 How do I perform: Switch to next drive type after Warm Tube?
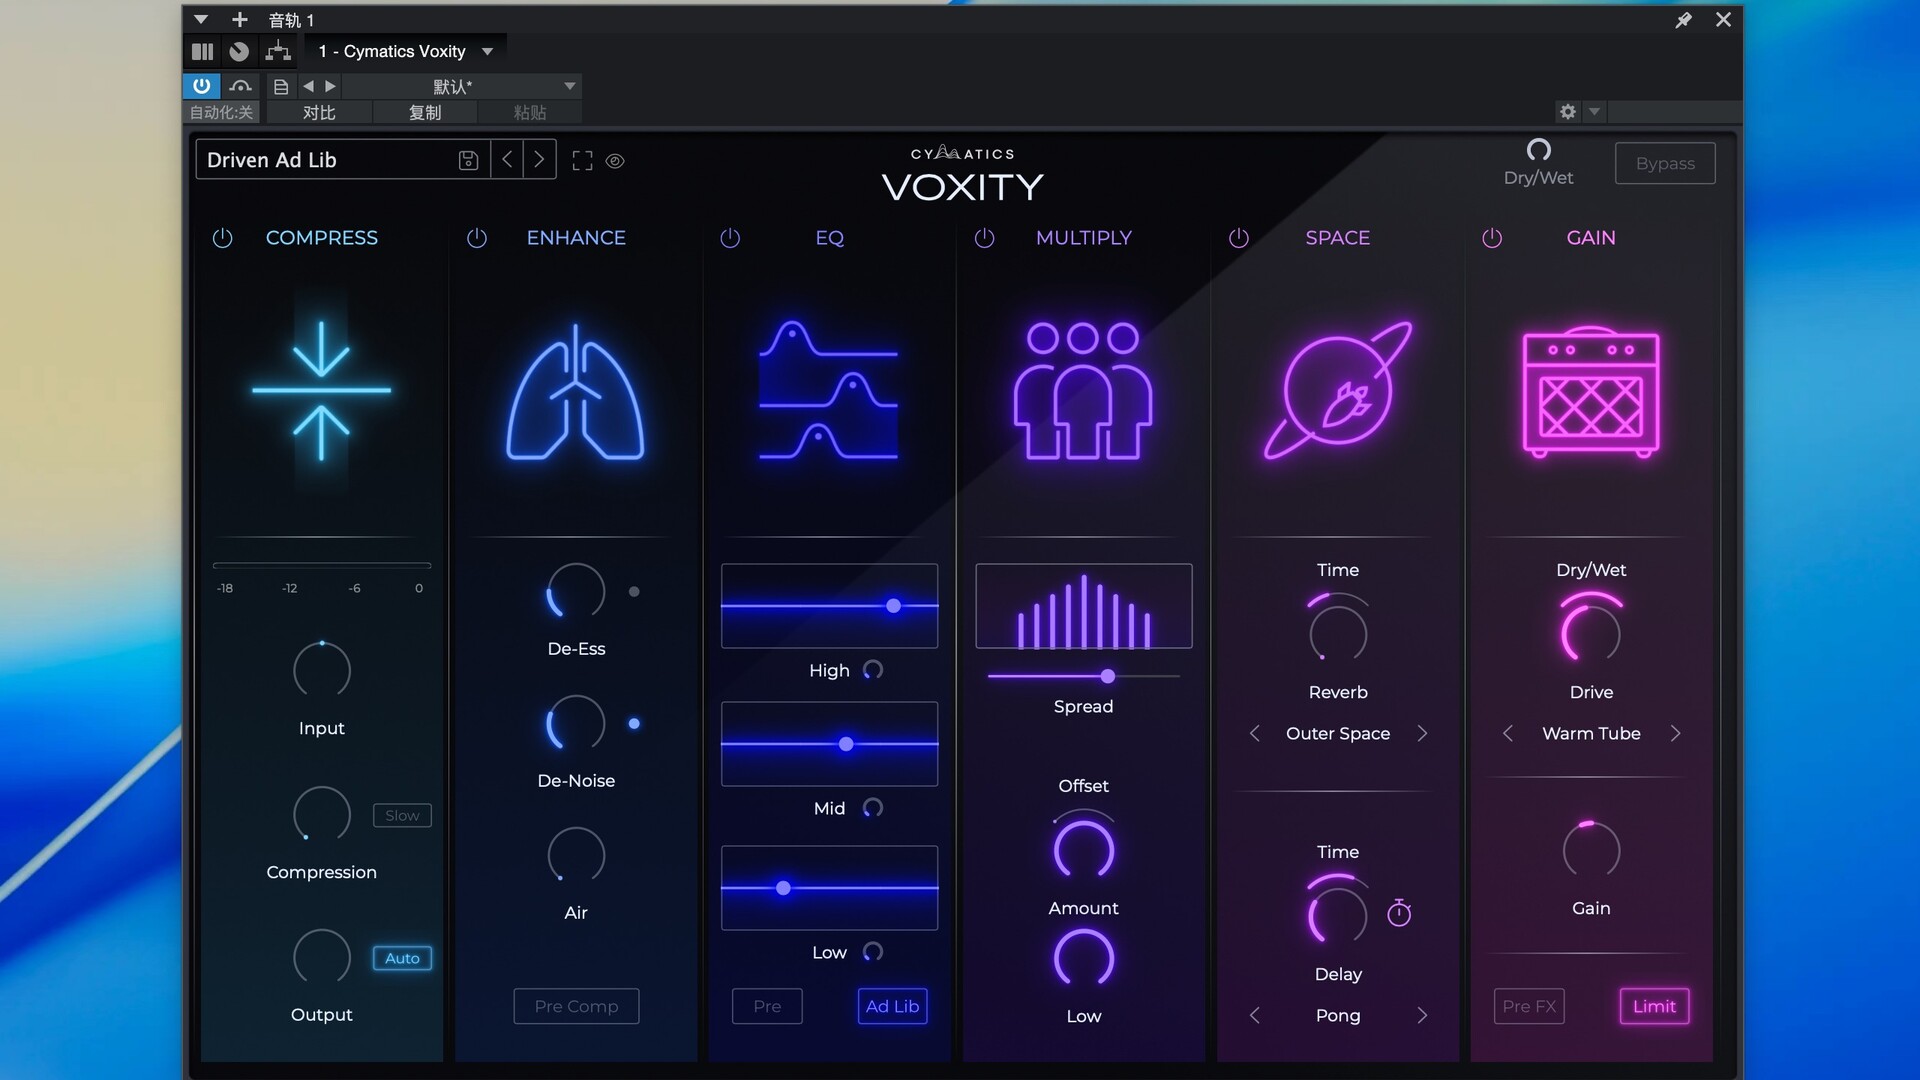click(x=1676, y=734)
